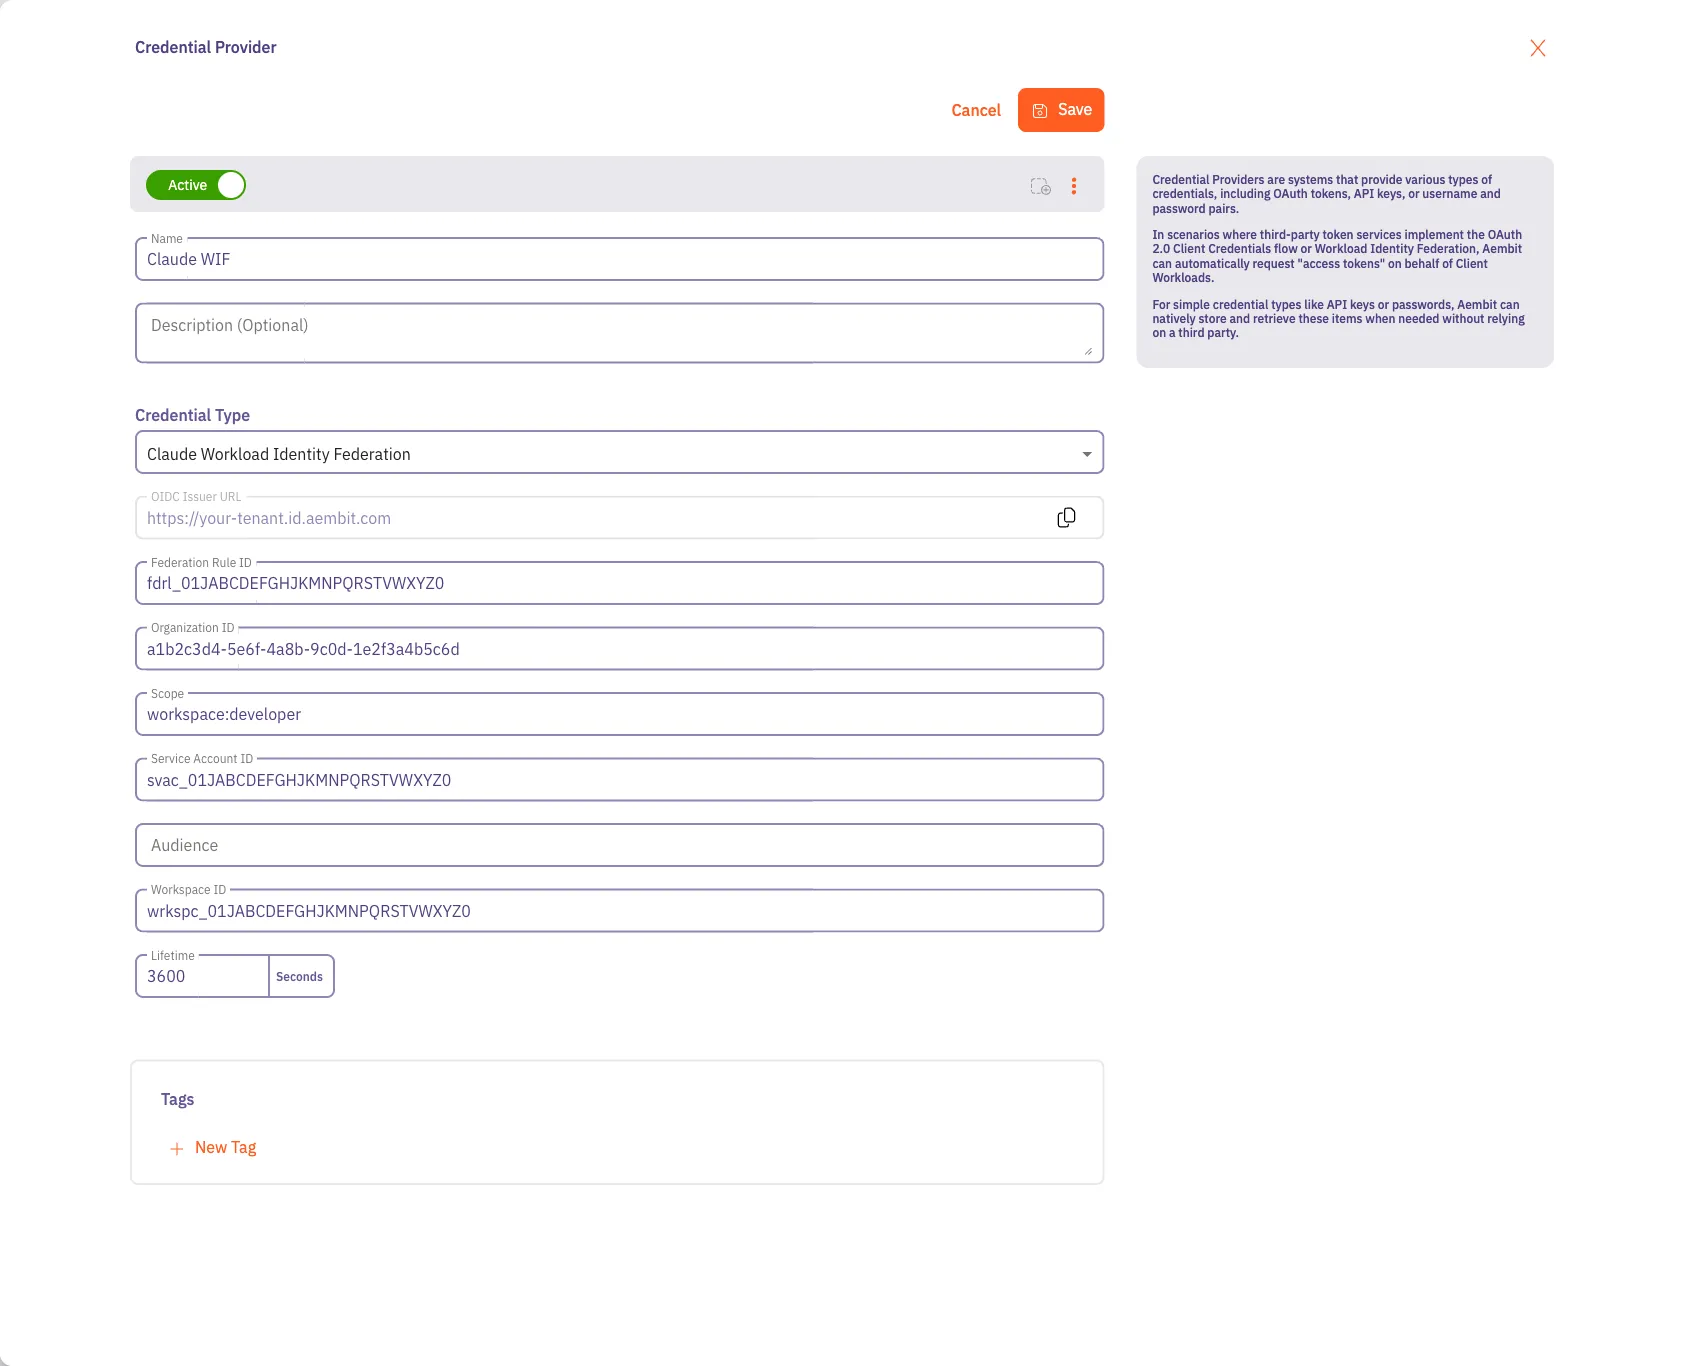Click the Workspace ID field
This screenshot has height=1366, width=1684.
tap(619, 911)
